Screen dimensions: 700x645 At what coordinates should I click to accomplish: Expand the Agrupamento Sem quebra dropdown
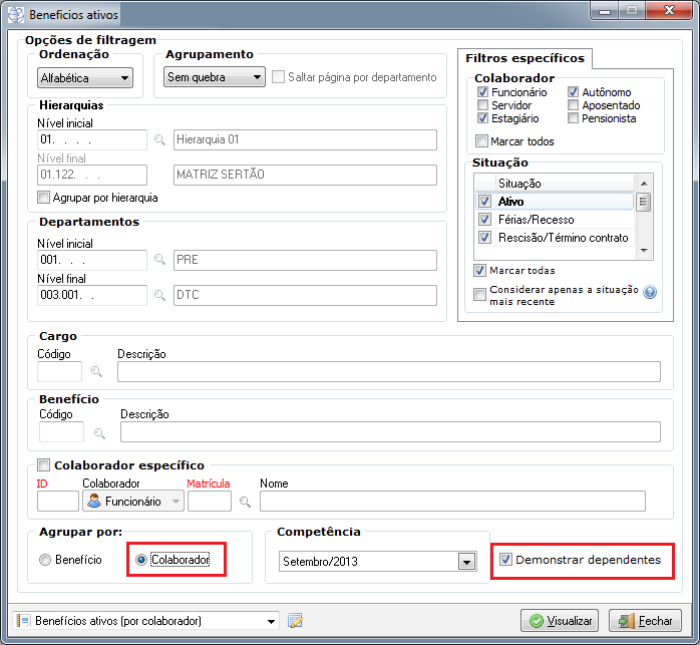(213, 77)
